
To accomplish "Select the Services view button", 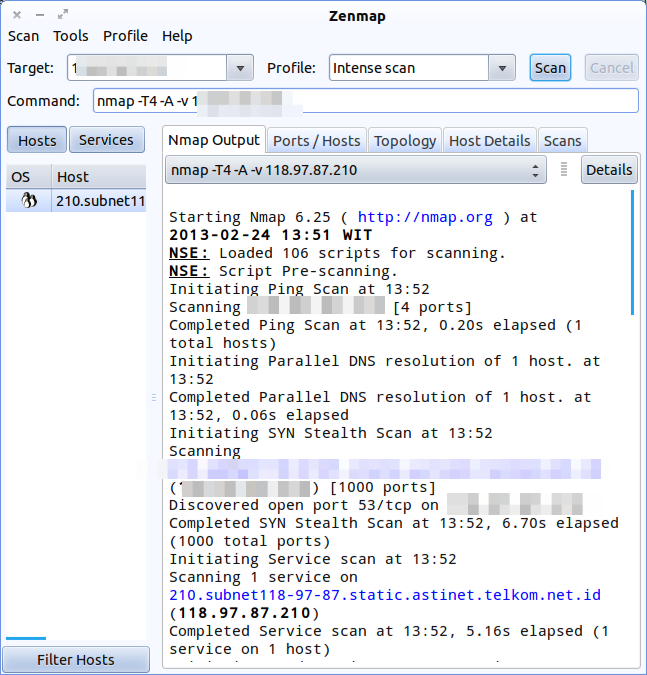I will [106, 140].
